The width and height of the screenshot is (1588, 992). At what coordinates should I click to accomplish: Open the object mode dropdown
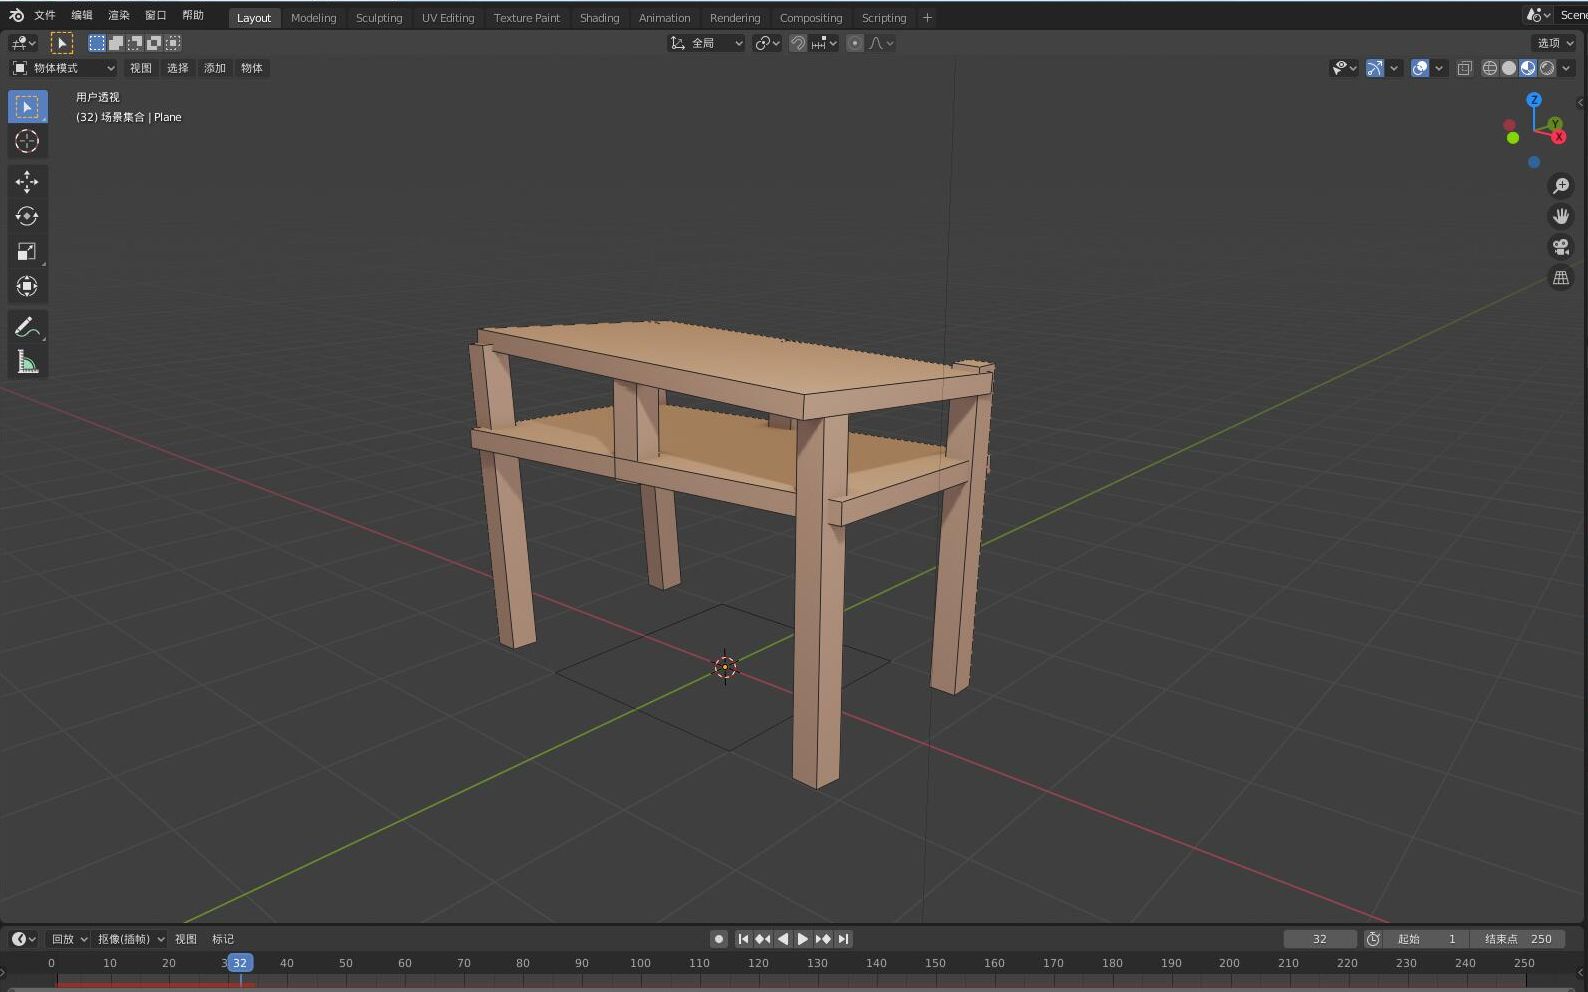tap(64, 68)
